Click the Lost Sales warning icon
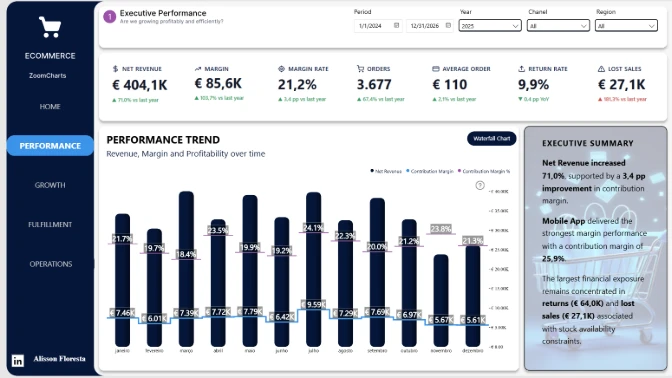The width and height of the screenshot is (672, 378). pos(601,69)
